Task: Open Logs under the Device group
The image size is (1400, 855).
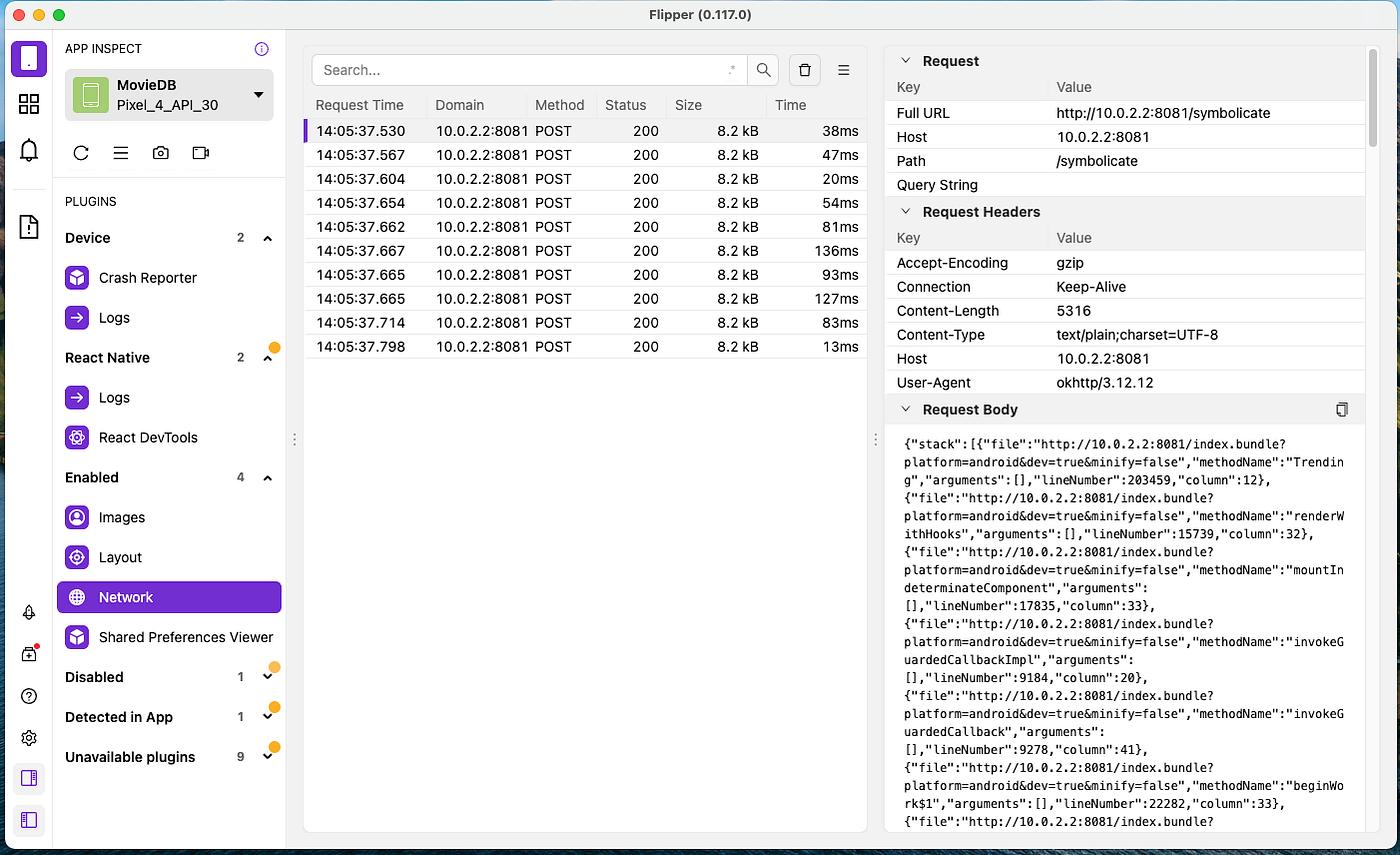Action: tap(169, 318)
